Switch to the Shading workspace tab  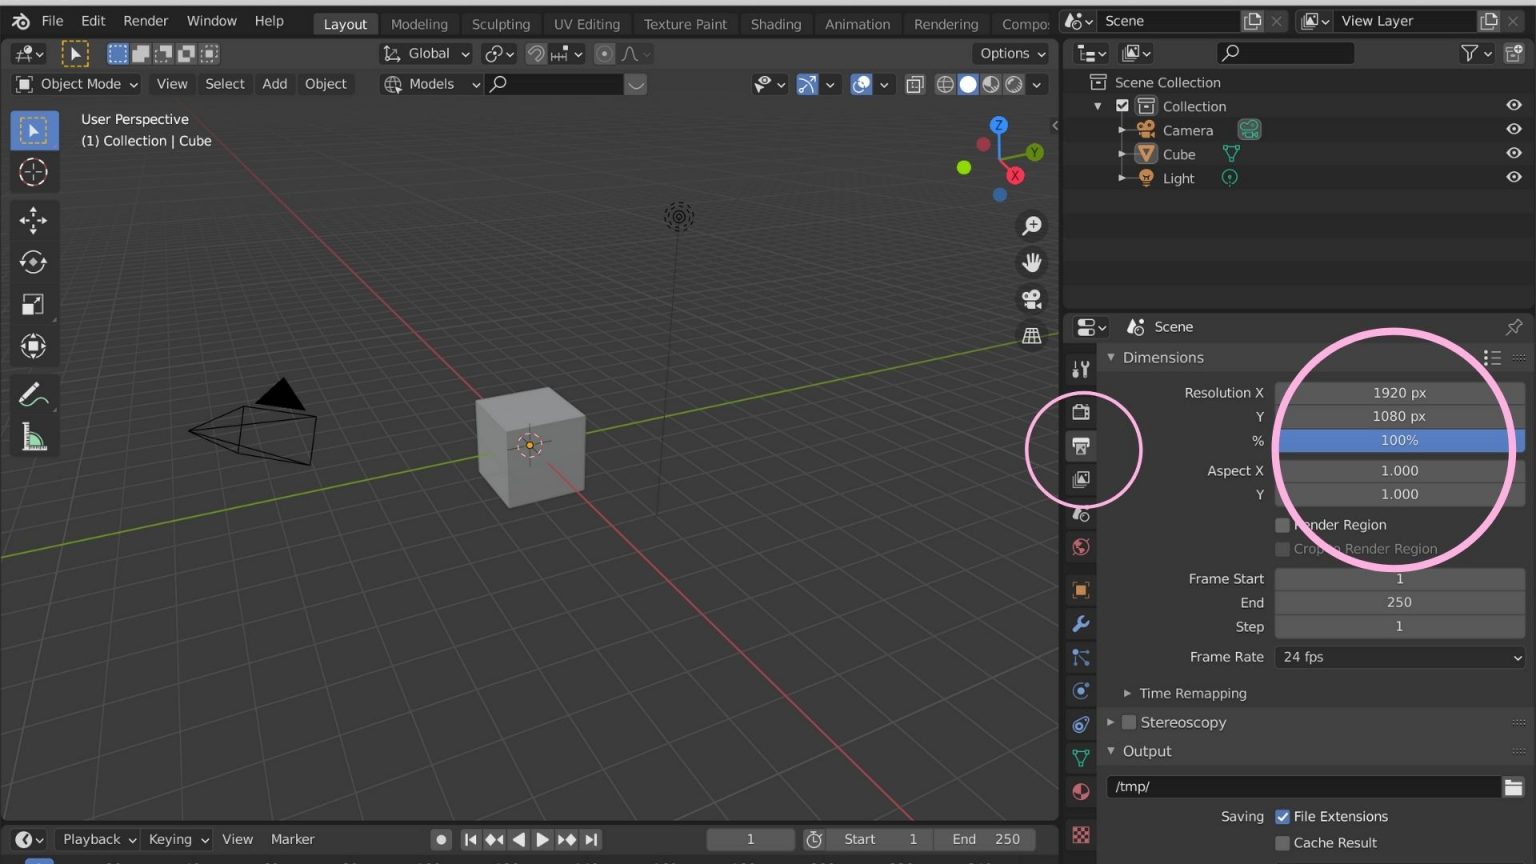click(x=776, y=23)
